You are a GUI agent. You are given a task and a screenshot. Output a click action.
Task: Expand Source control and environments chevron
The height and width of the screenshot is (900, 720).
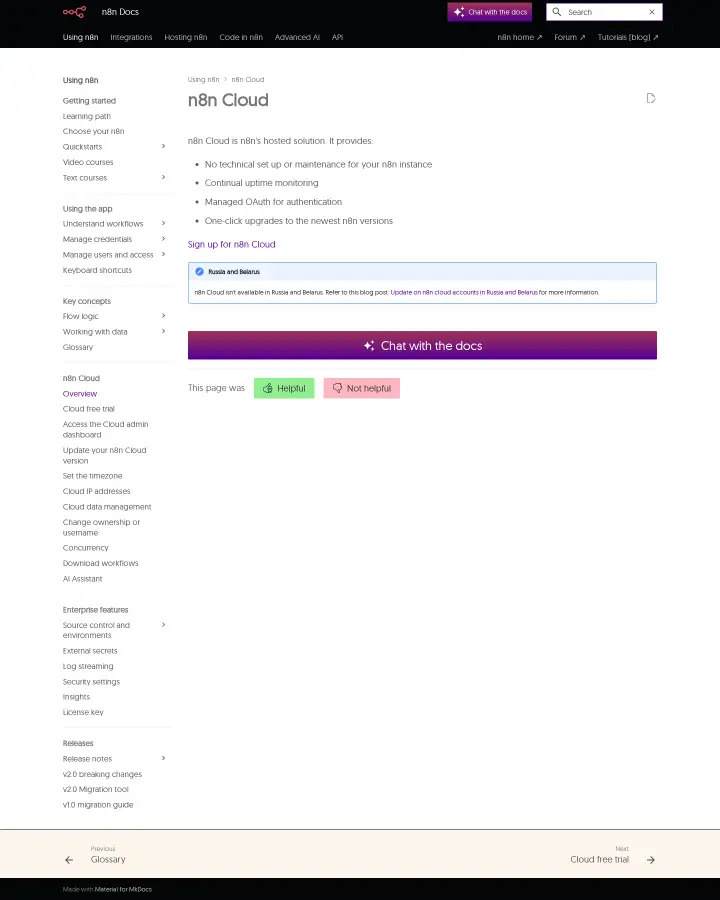click(x=164, y=624)
